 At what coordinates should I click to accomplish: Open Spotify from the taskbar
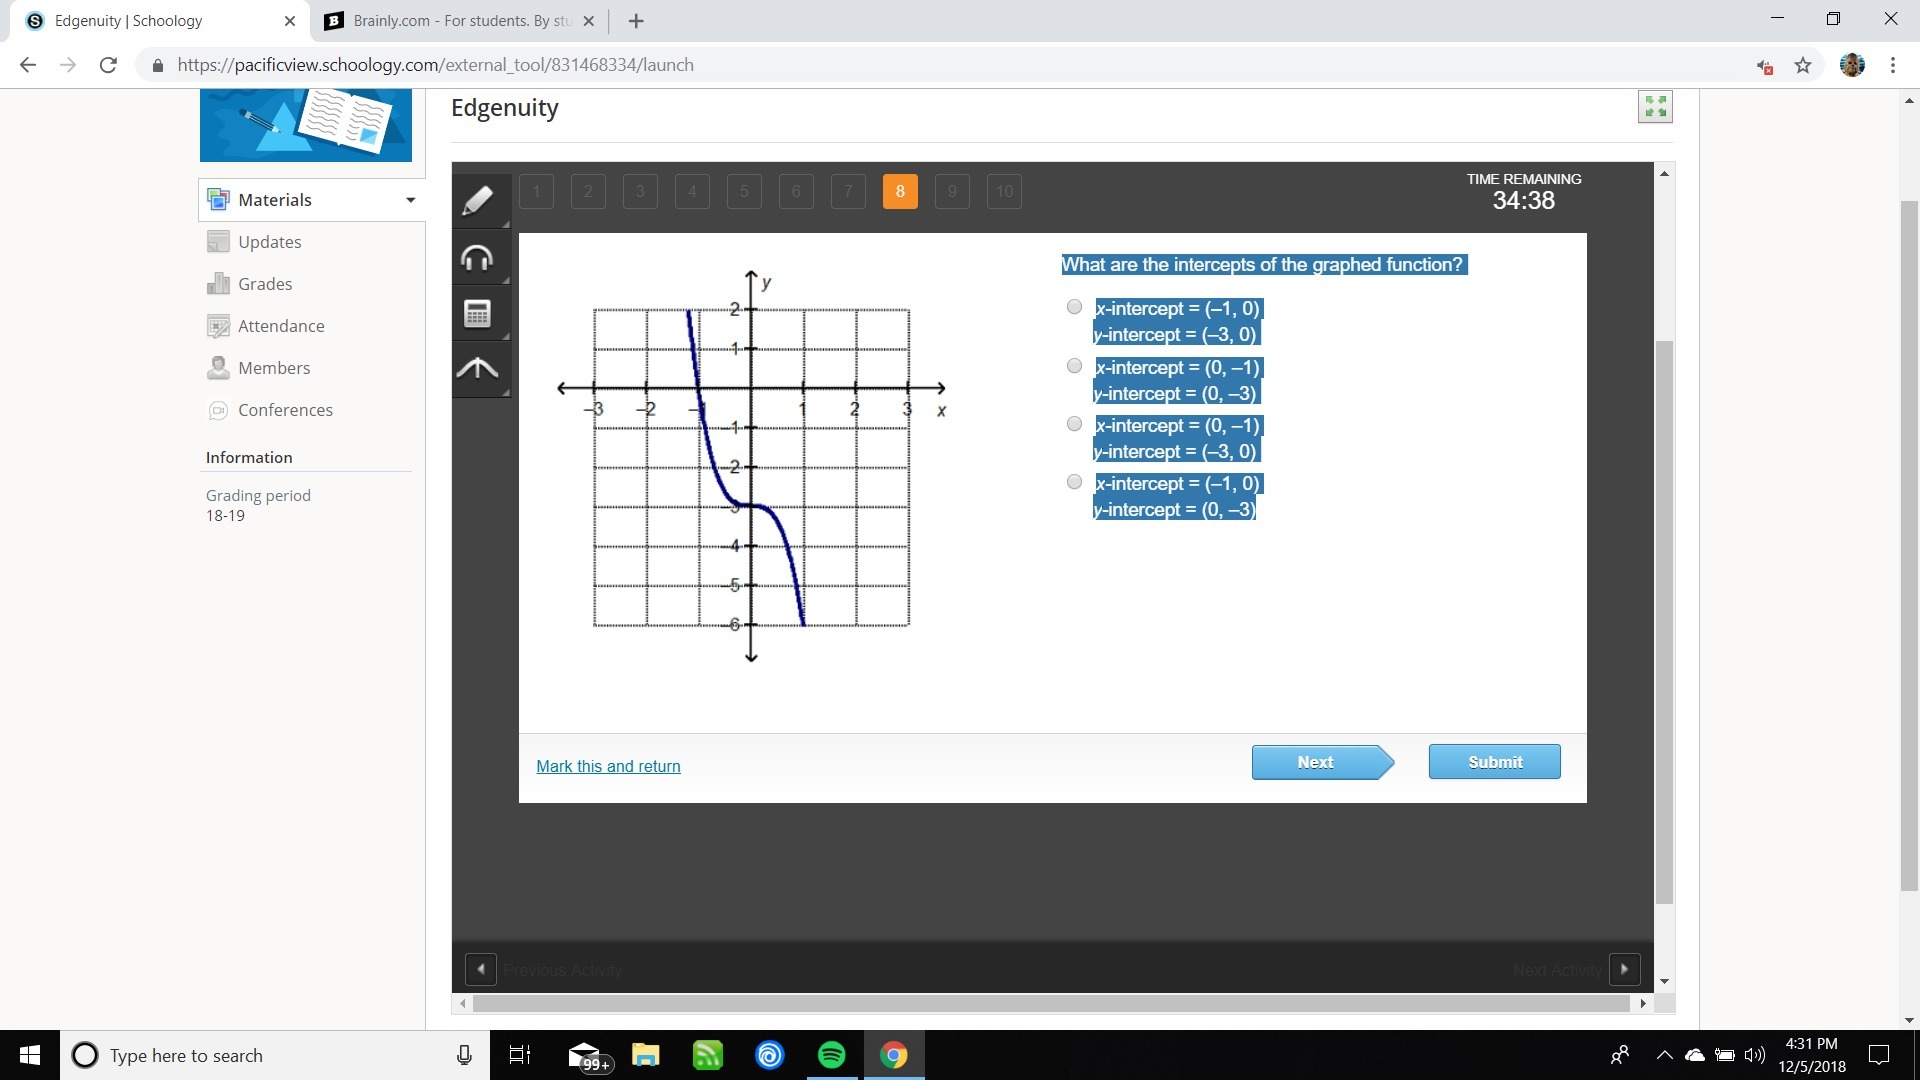831,1055
